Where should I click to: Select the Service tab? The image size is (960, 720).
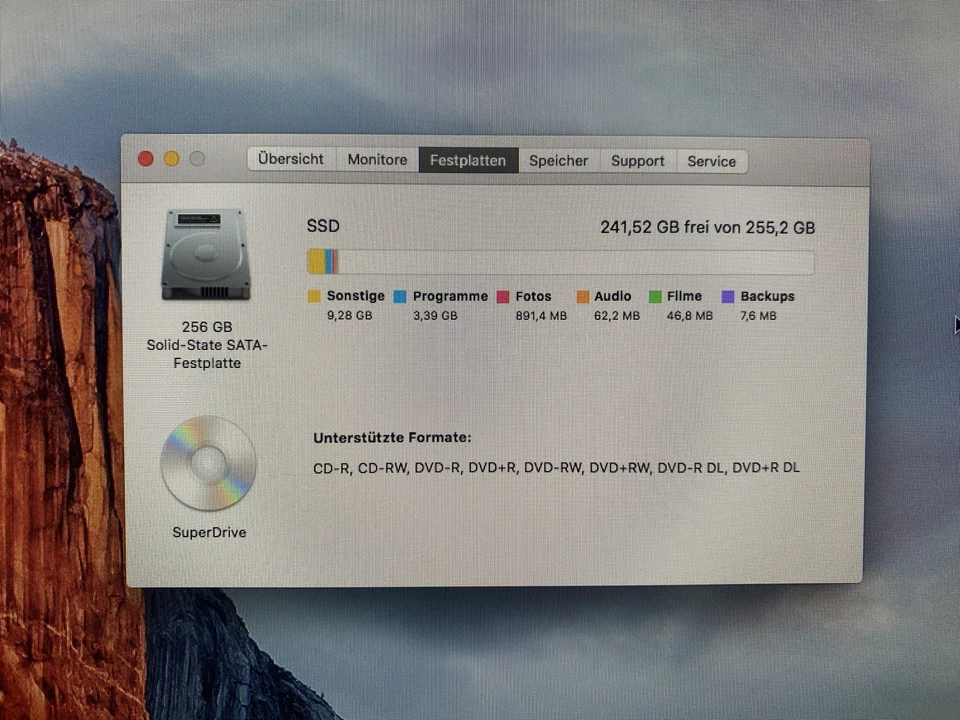711,160
